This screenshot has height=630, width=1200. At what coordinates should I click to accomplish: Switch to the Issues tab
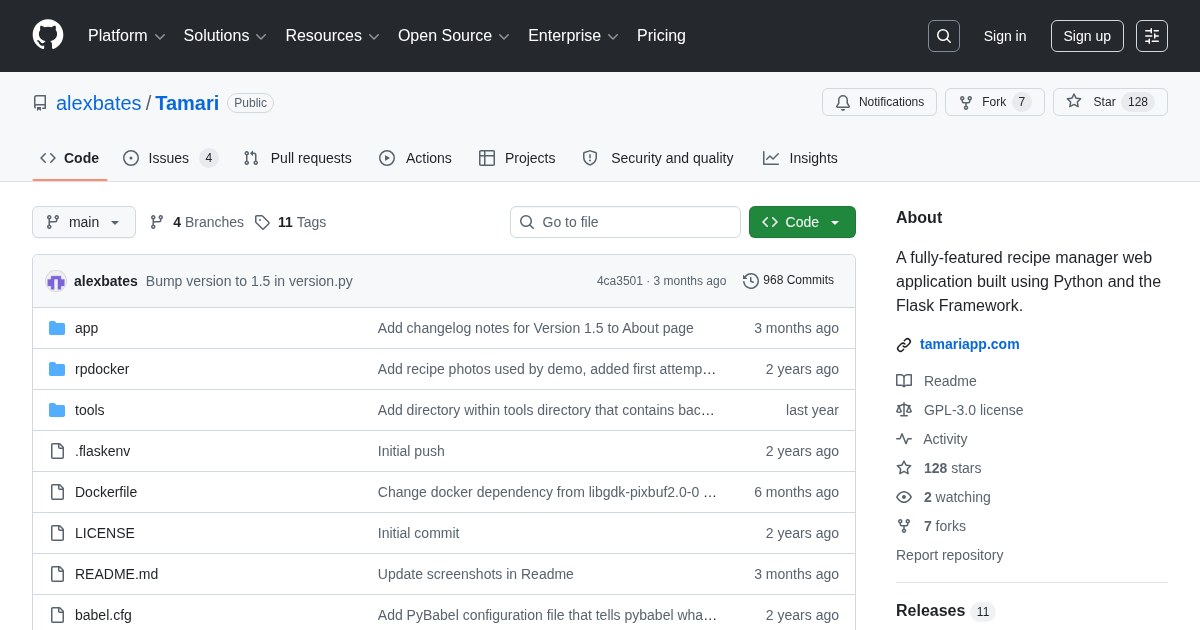[x=170, y=158]
